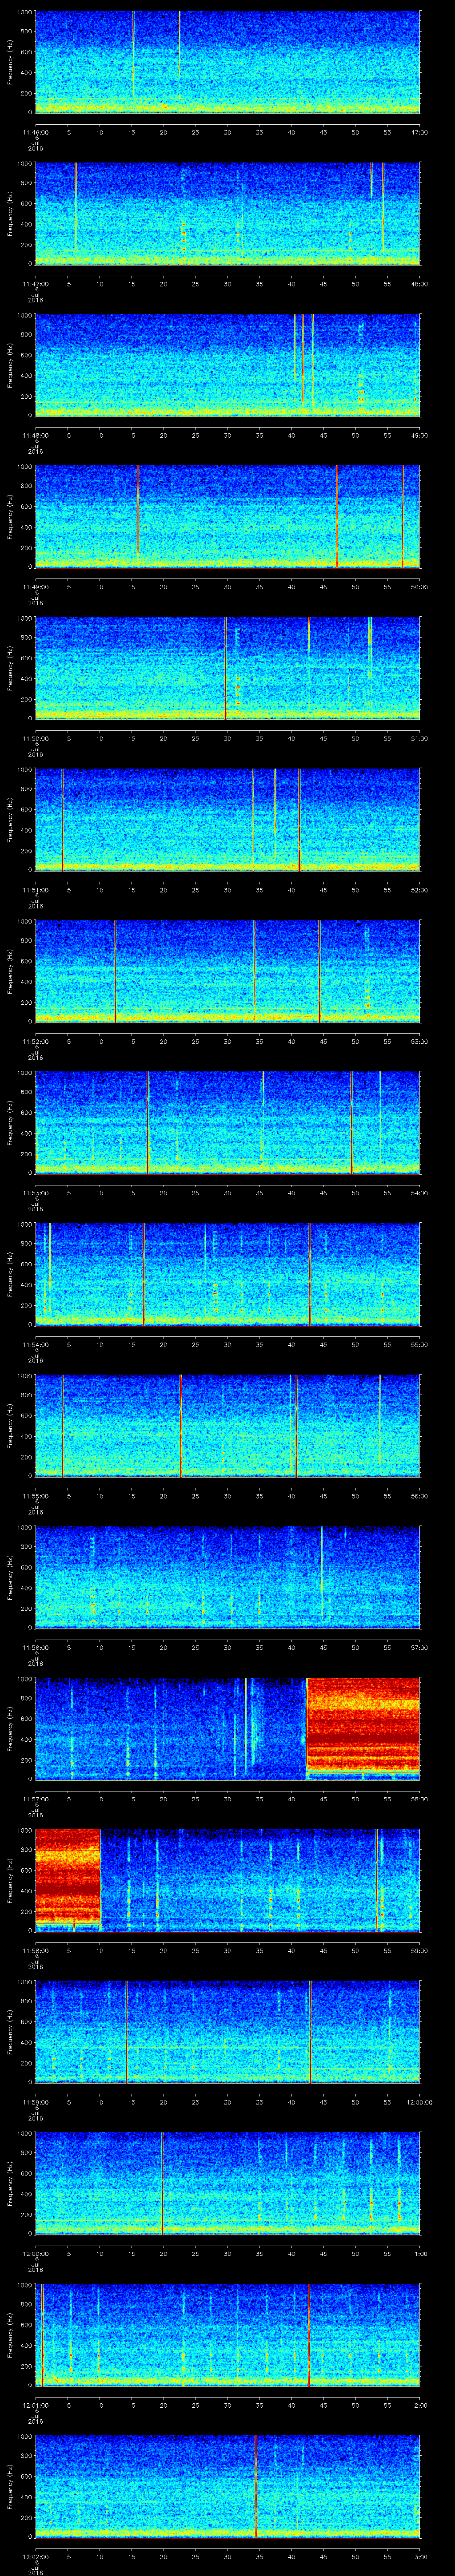Click the red vertical pulse in the 12:02:00 panel
This screenshot has height=2576, width=455.
(x=256, y=2487)
